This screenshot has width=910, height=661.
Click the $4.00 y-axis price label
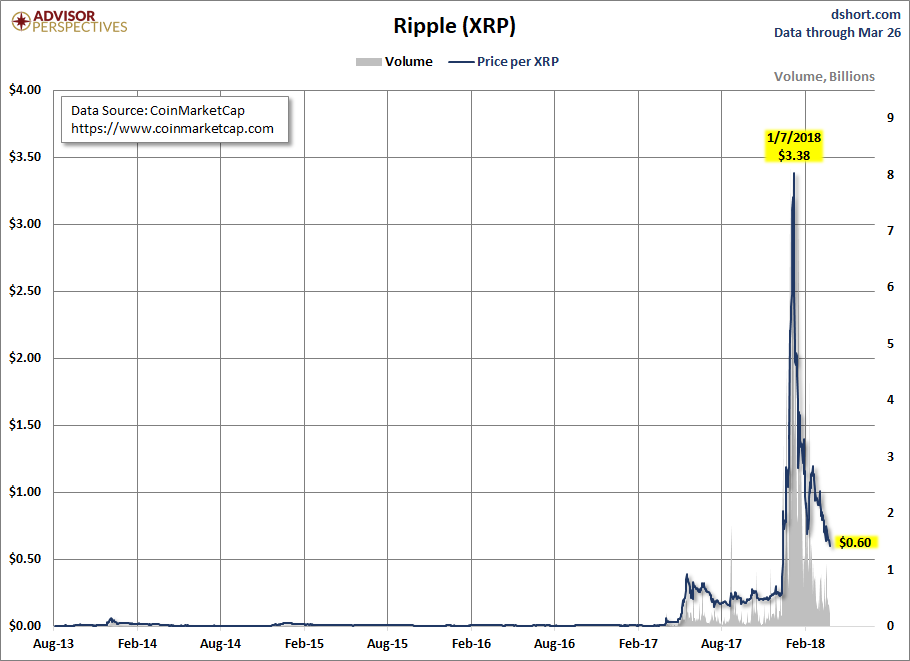point(25,90)
